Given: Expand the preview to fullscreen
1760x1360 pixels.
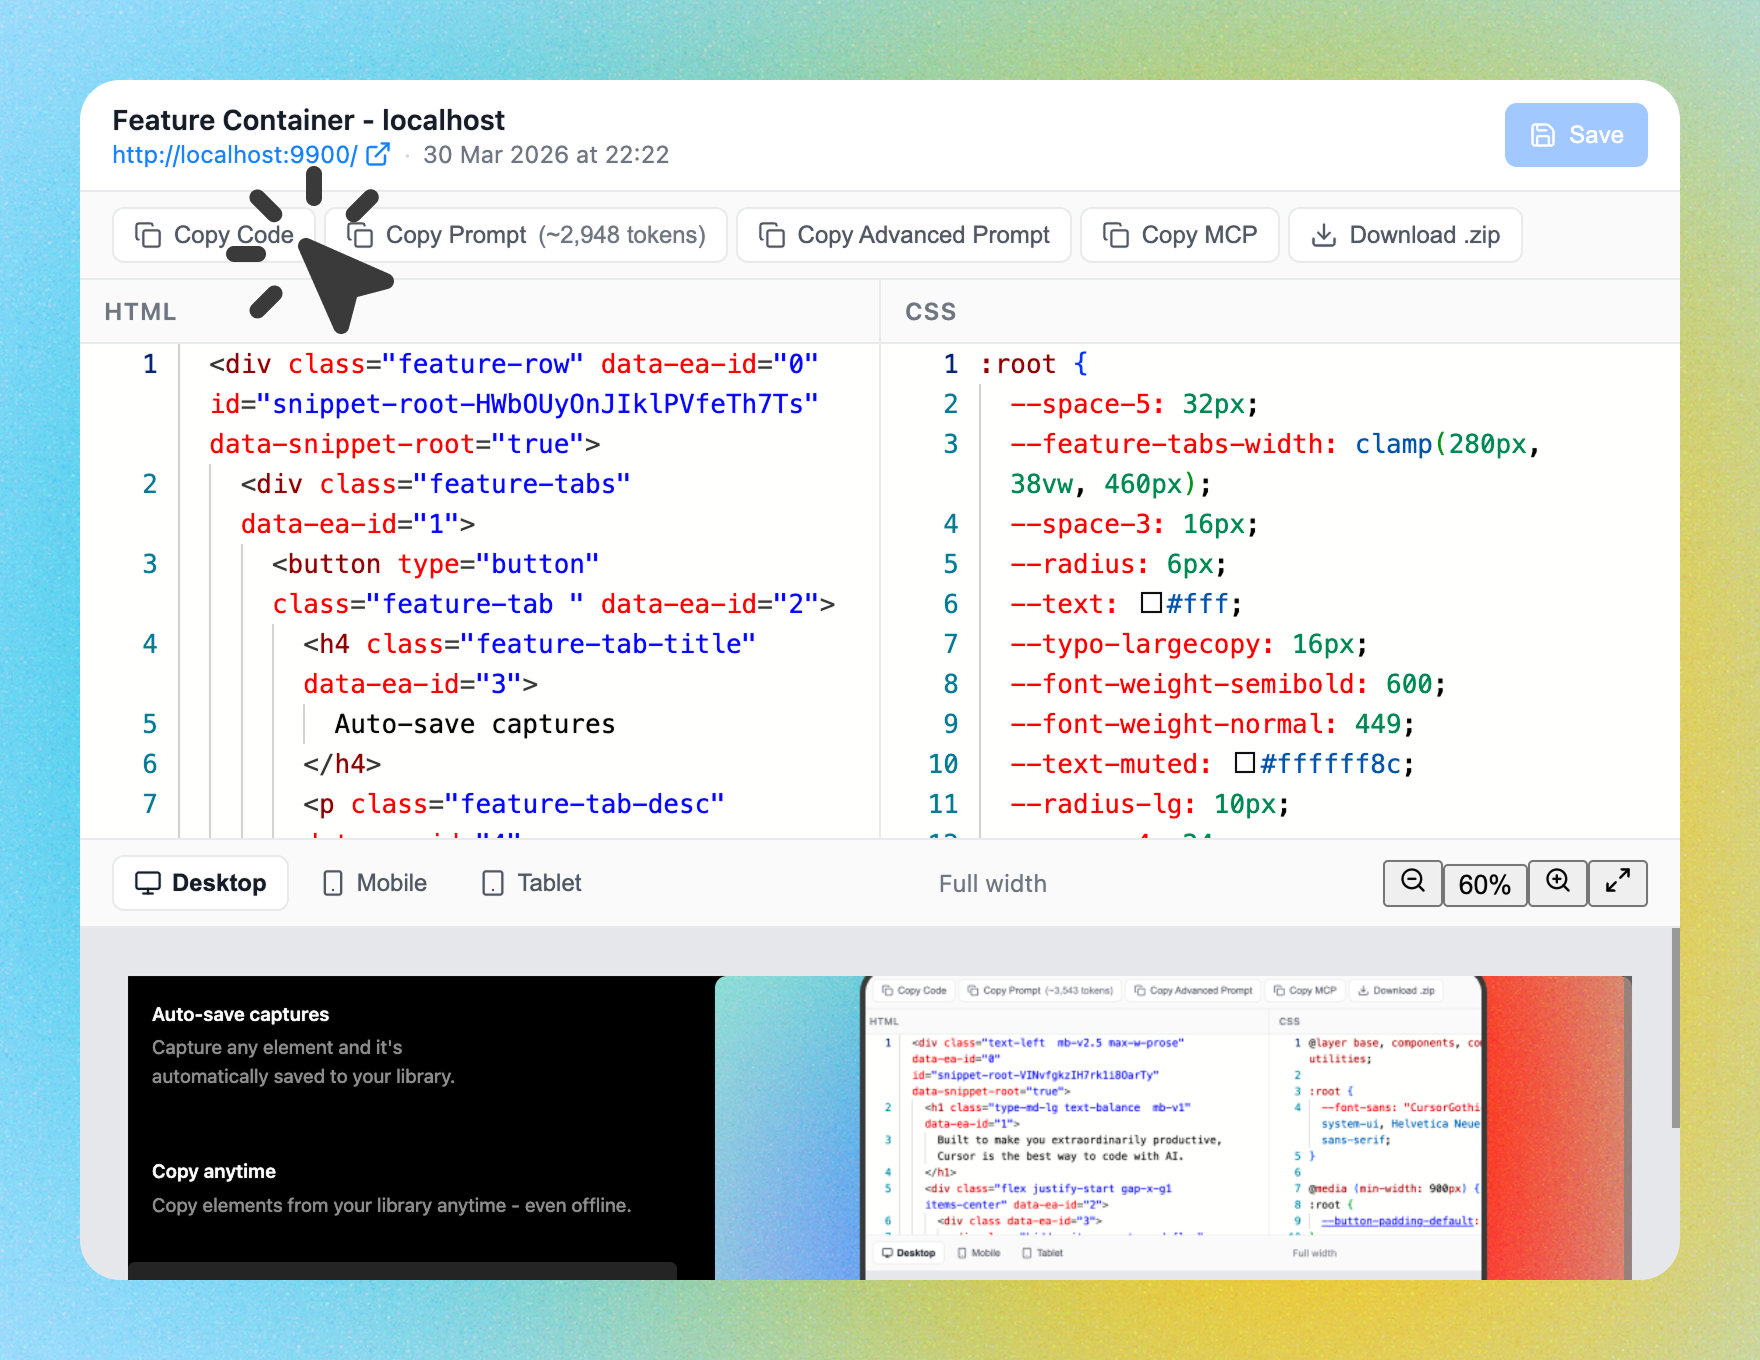Looking at the screenshot, I should [1617, 883].
